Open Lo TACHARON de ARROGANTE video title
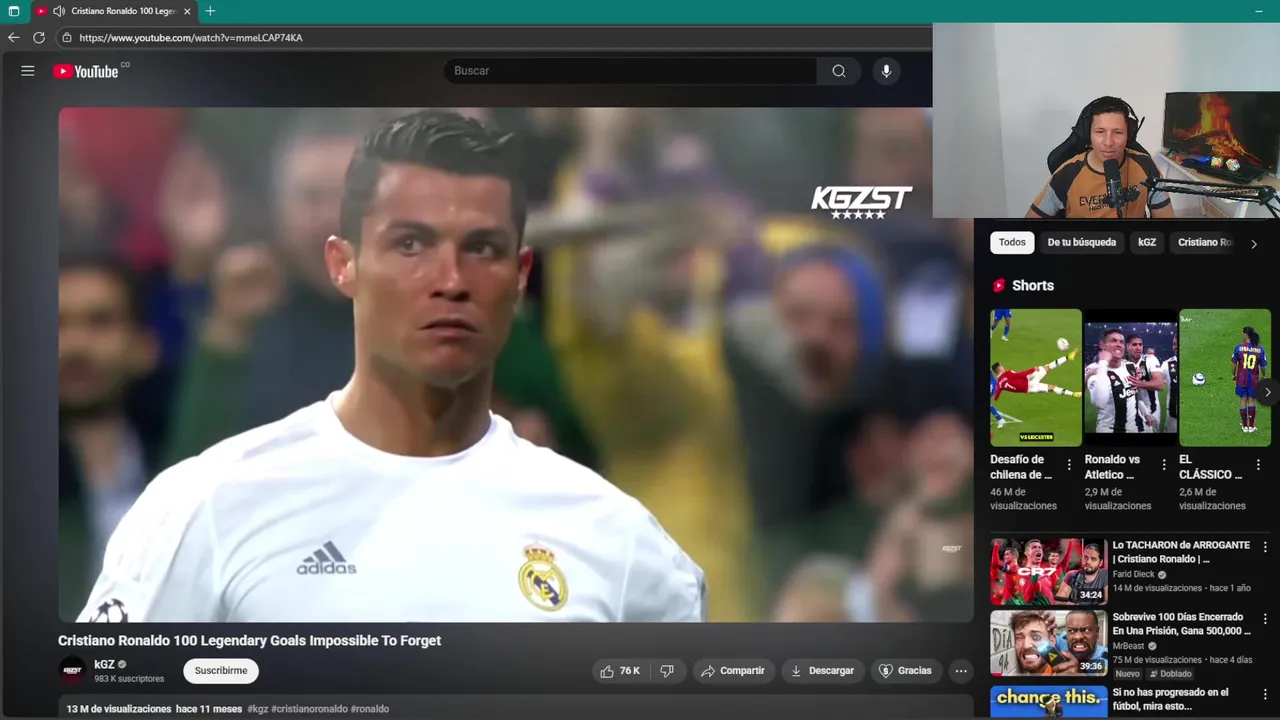The image size is (1280, 720). (1181, 552)
